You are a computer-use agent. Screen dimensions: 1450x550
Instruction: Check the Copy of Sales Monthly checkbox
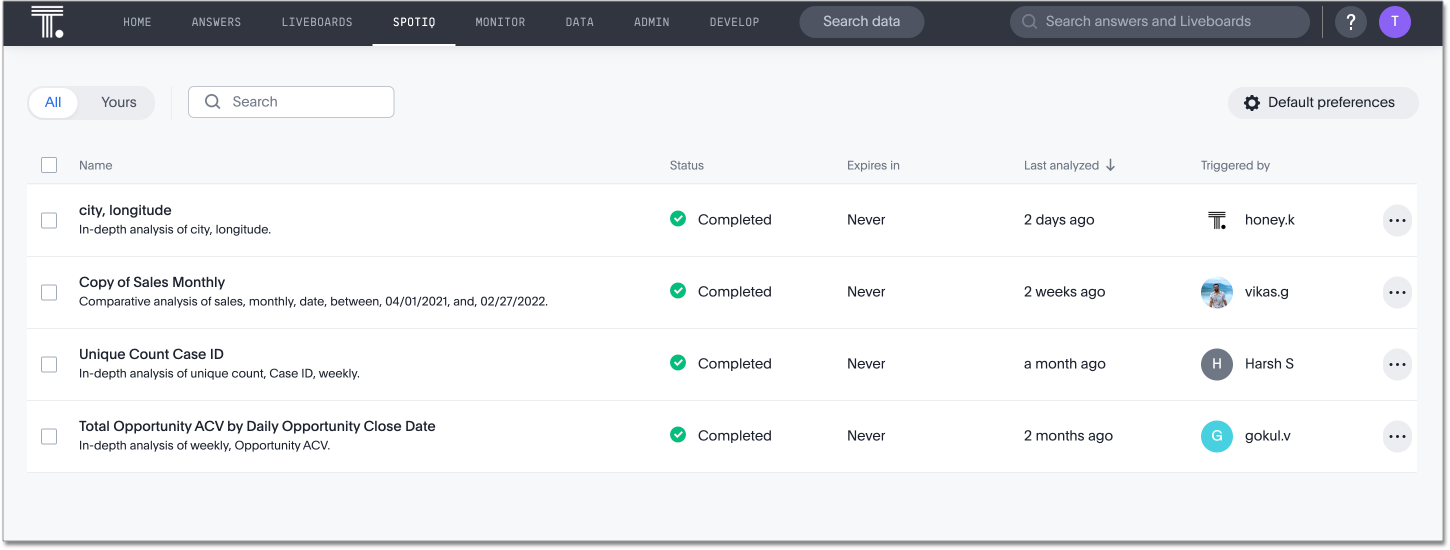click(49, 292)
